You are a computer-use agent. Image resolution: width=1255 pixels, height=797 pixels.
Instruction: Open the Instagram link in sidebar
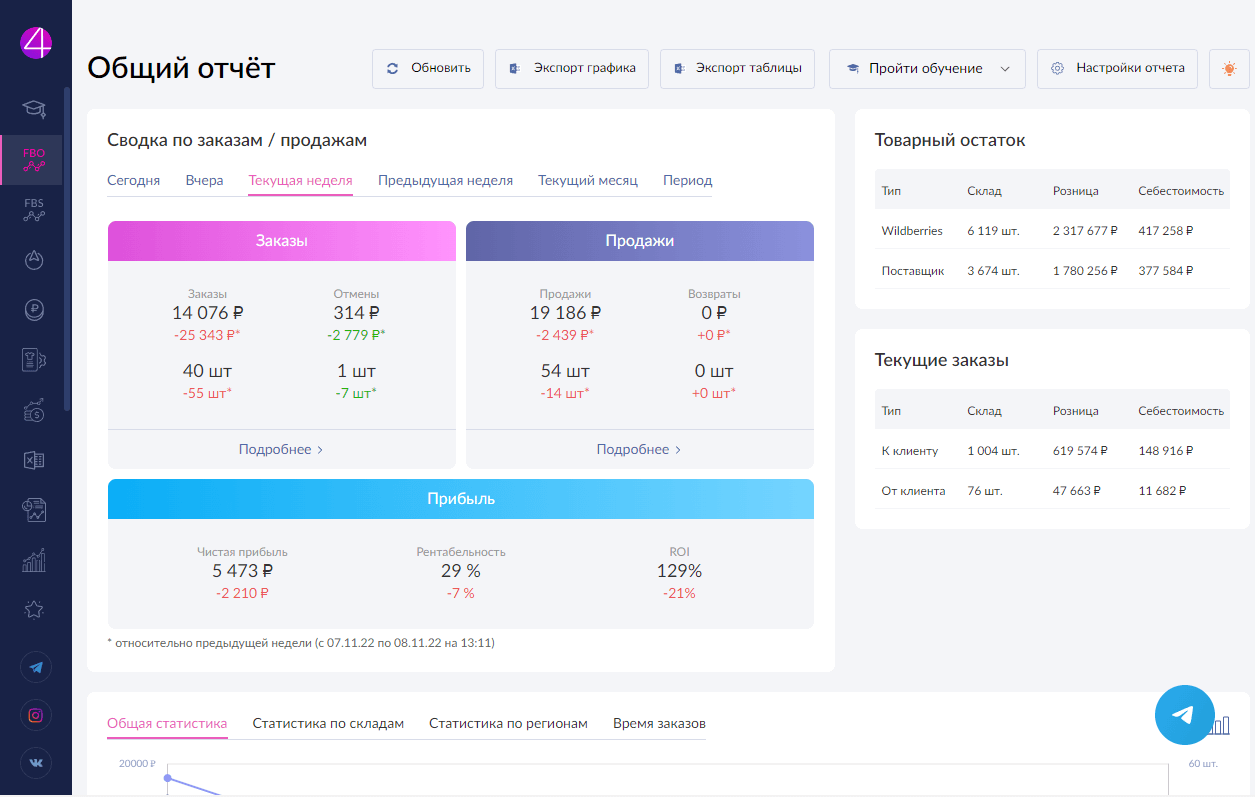[36, 715]
